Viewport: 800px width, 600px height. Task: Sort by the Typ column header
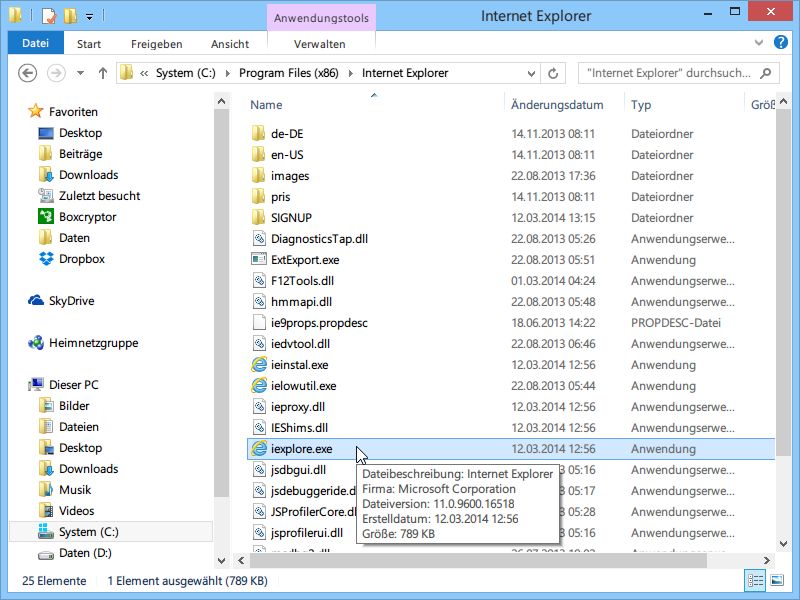641,105
